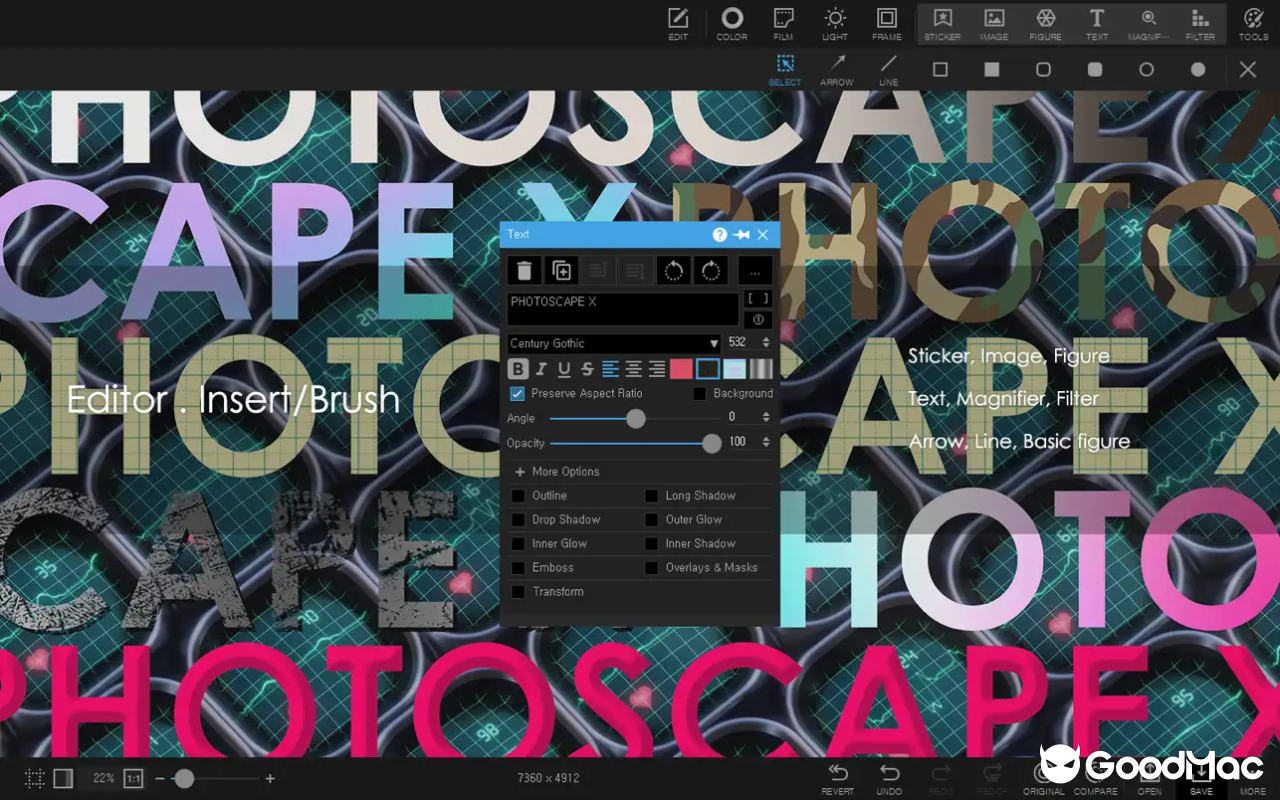Screen dimensions: 1280x800
Task: Uncheck Preserve Aspect Ratio
Action: pyautogui.click(x=517, y=394)
